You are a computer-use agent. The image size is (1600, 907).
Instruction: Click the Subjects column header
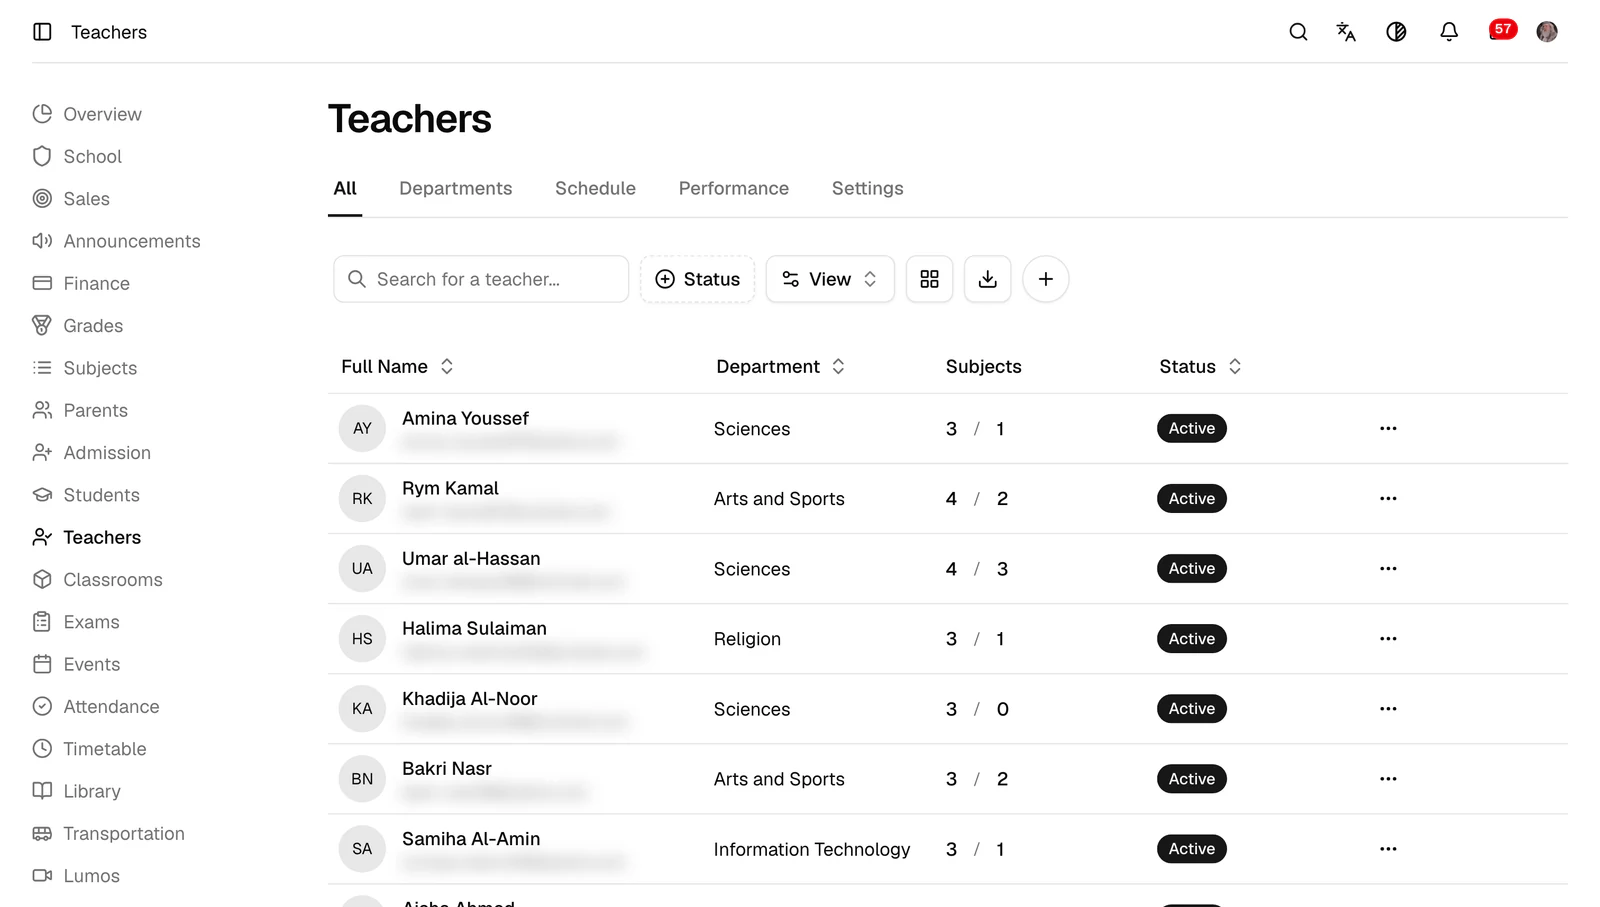[x=984, y=367]
